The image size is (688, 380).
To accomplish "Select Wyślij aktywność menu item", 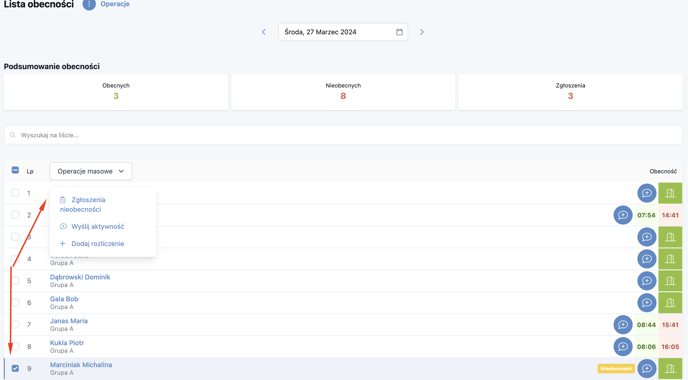I will (x=92, y=226).
